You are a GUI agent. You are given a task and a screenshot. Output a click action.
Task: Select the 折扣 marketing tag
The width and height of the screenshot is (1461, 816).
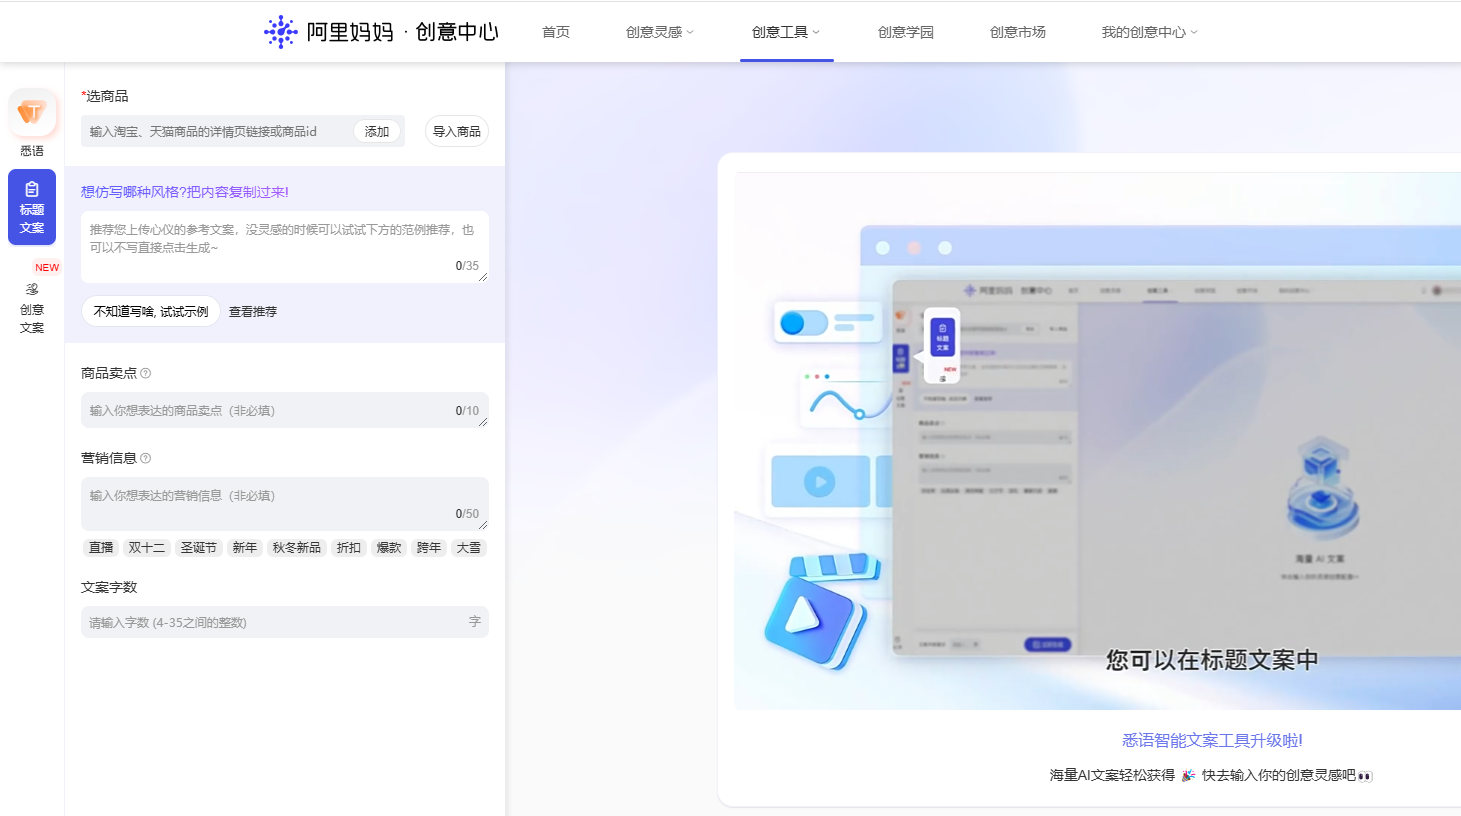(349, 547)
